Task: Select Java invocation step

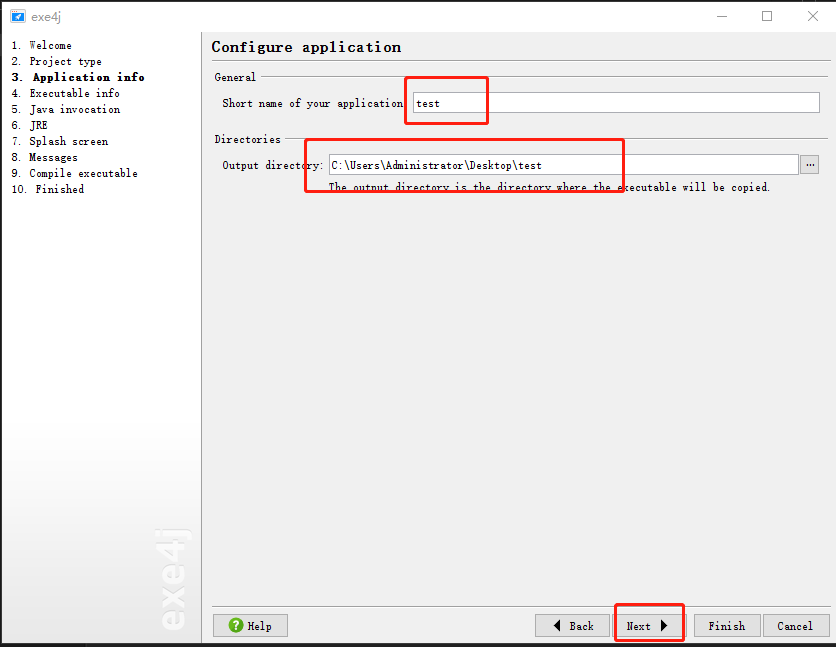Action: 66,109
